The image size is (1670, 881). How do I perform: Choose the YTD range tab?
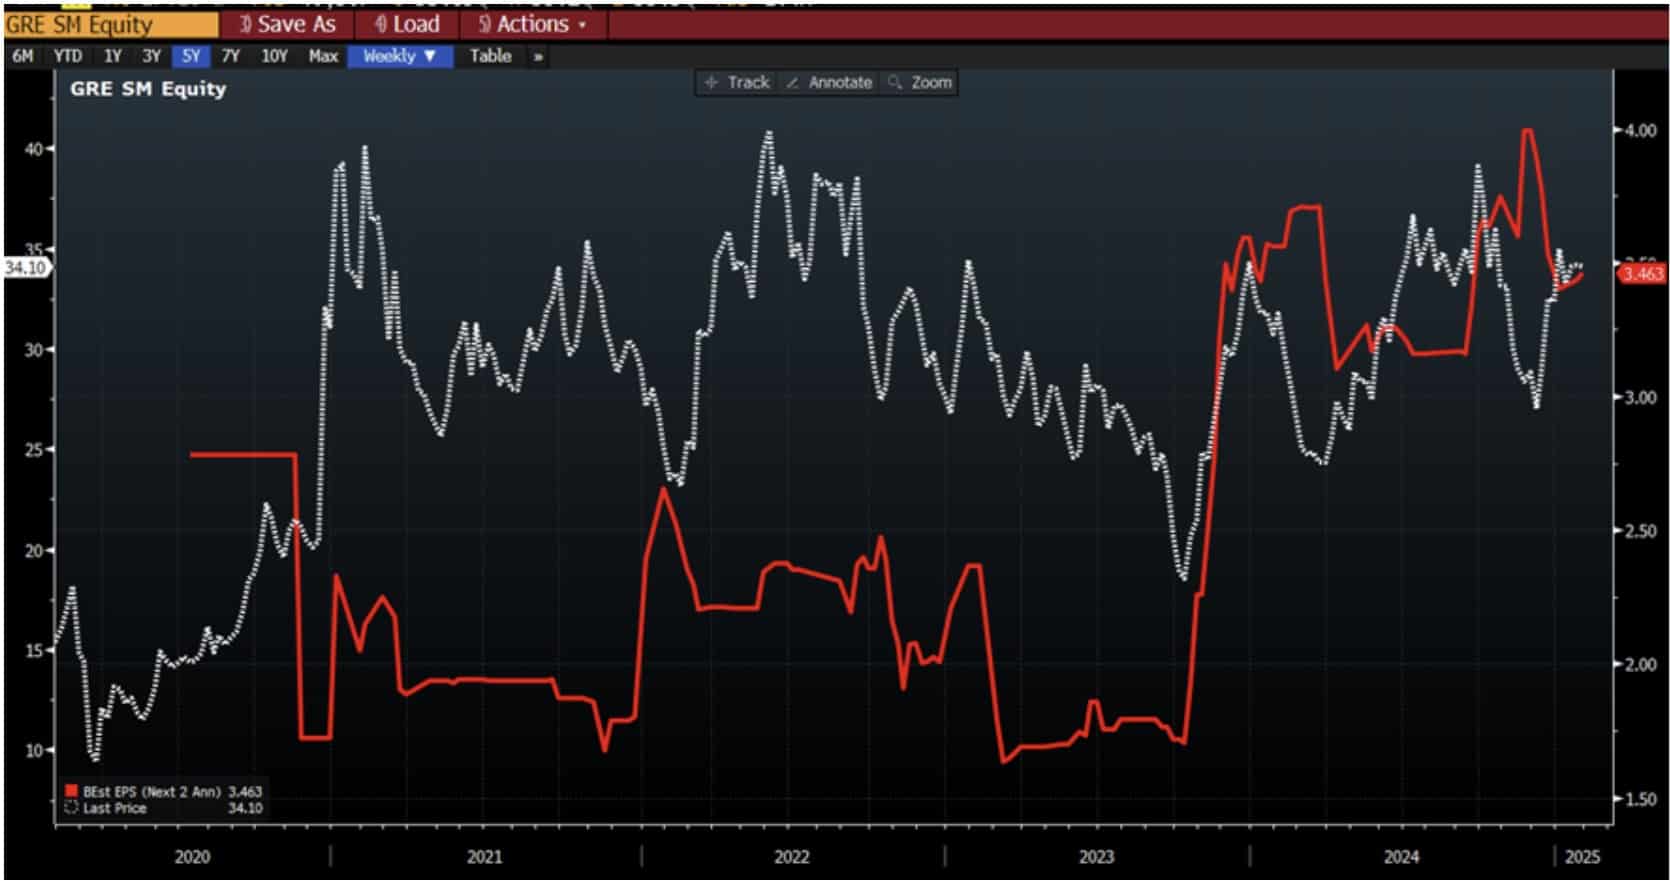point(68,57)
